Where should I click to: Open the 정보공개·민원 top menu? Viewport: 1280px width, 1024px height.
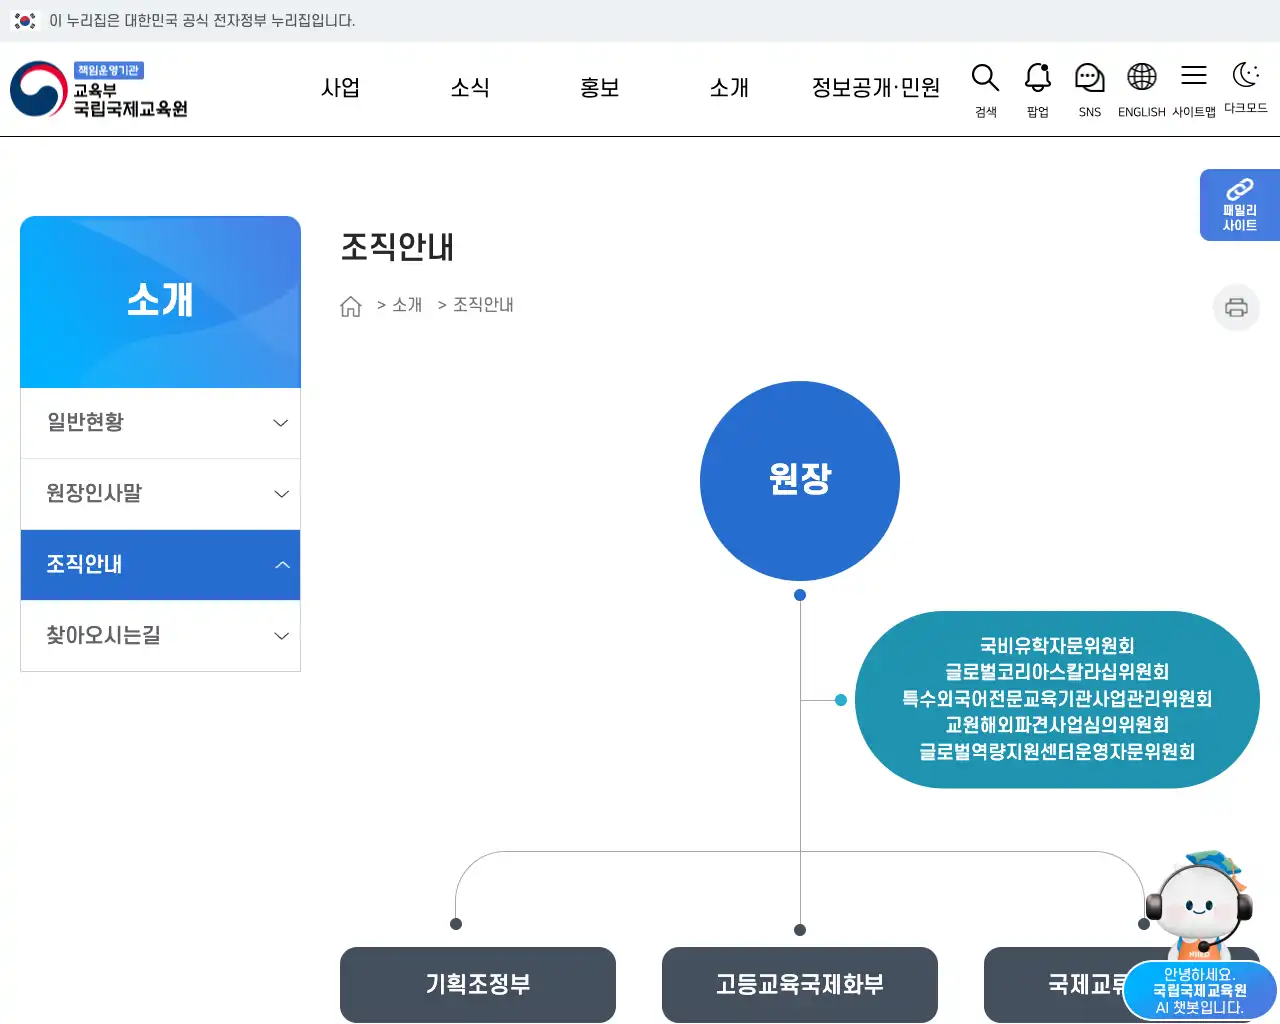coord(876,88)
